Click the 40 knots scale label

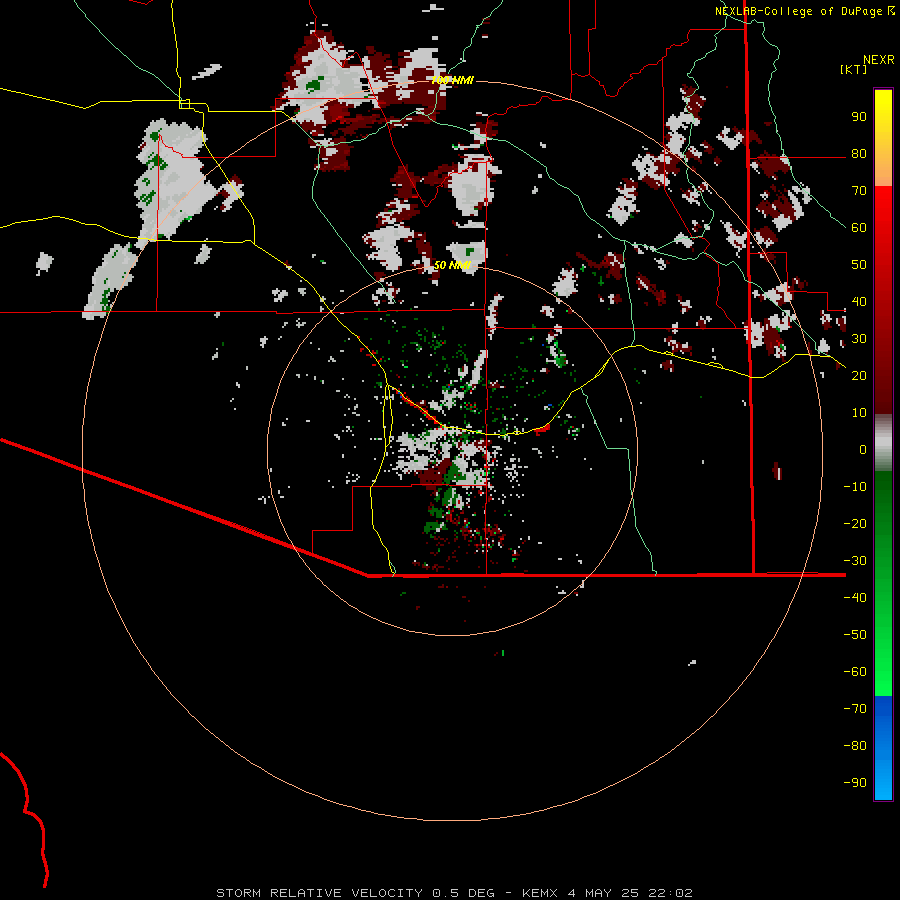tap(859, 301)
